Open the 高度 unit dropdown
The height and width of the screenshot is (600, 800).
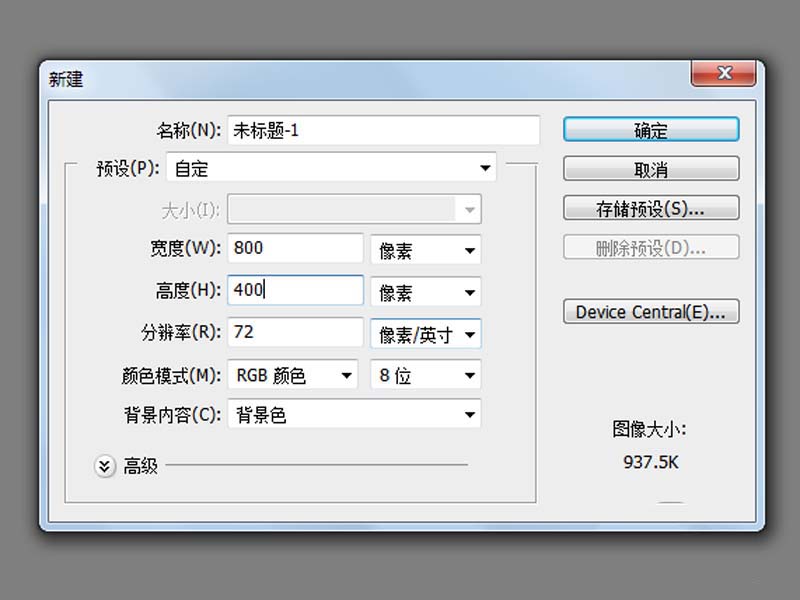(x=426, y=291)
